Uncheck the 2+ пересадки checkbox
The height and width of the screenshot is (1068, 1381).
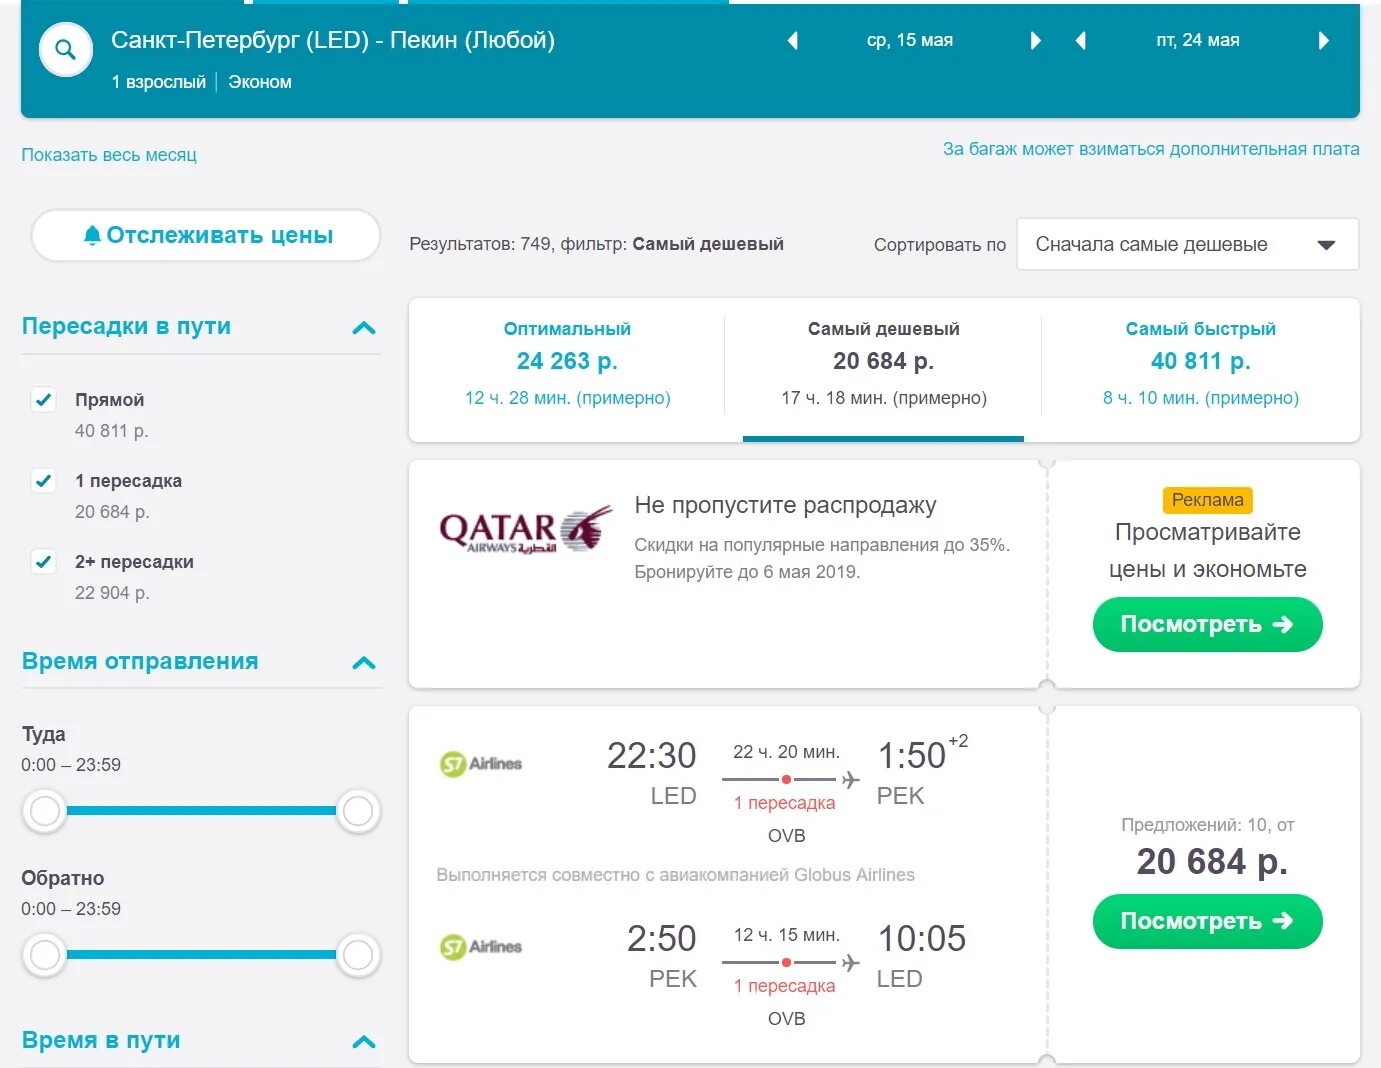tap(44, 562)
